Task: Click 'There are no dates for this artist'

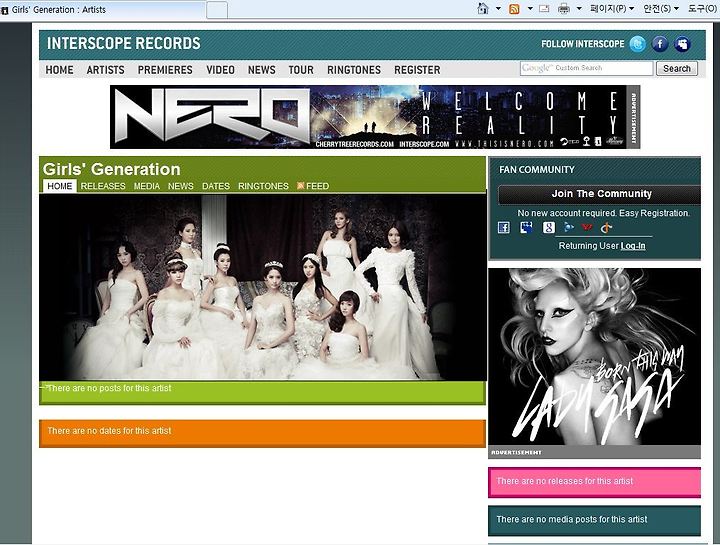Action: [x=109, y=431]
